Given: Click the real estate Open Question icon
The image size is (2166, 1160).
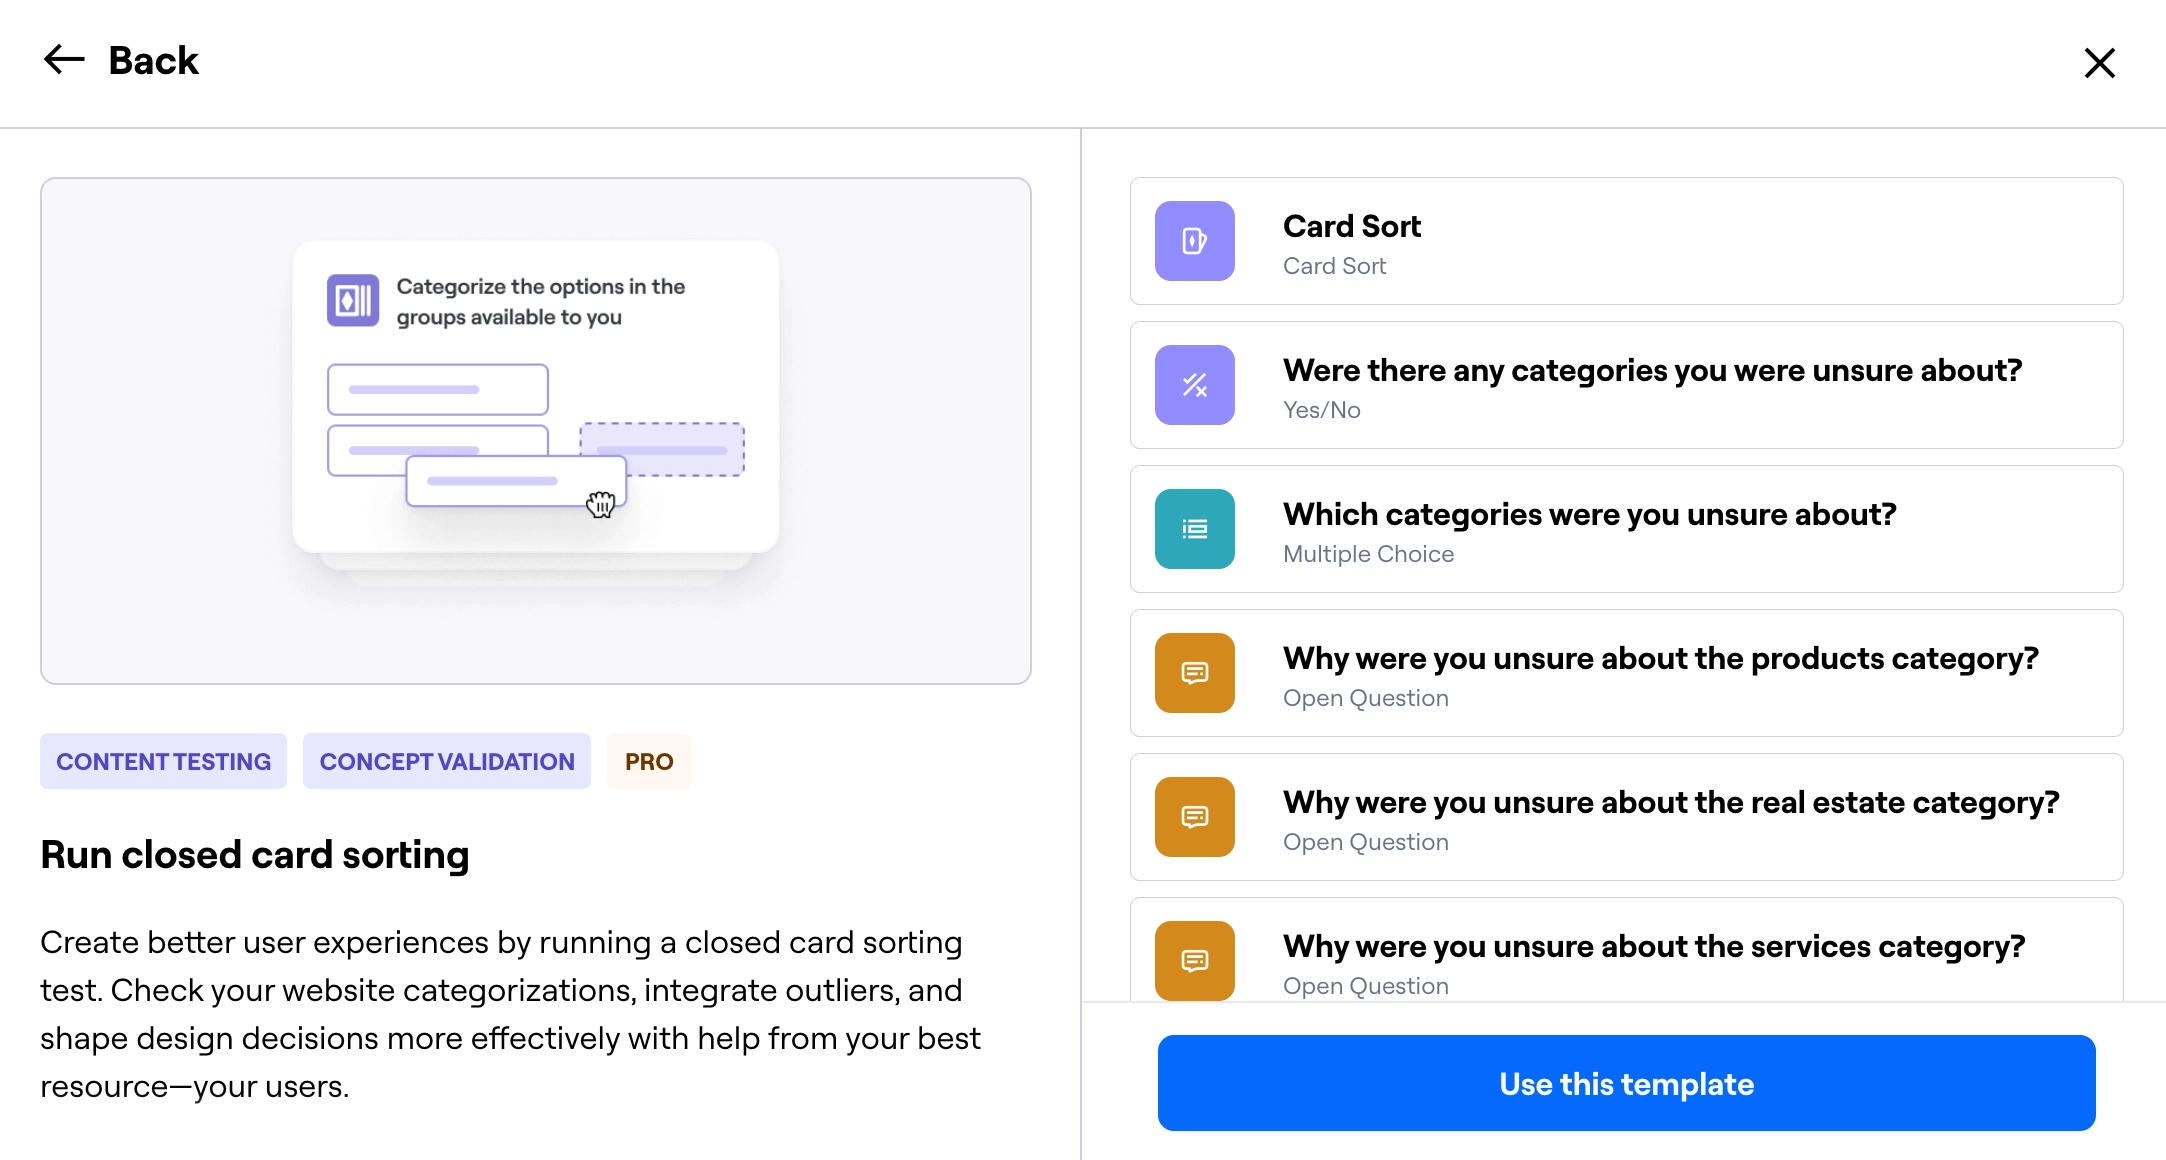Looking at the screenshot, I should pyautogui.click(x=1194, y=817).
